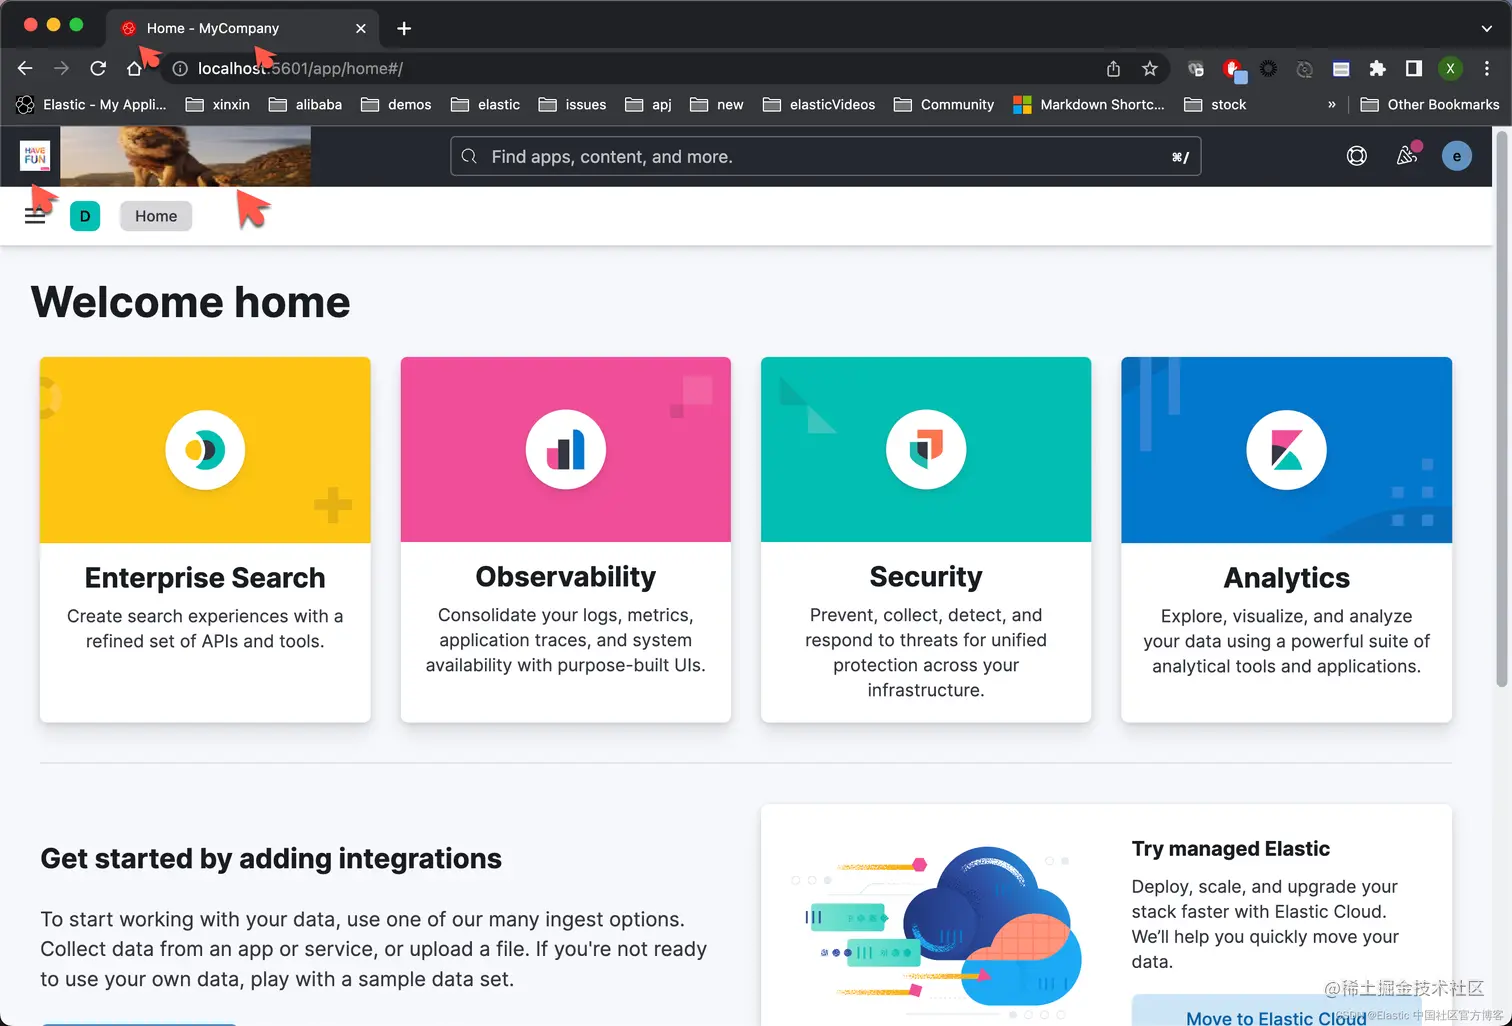This screenshot has width=1512, height=1026.
Task: Click the site info icon in address bar
Action: coord(180,69)
